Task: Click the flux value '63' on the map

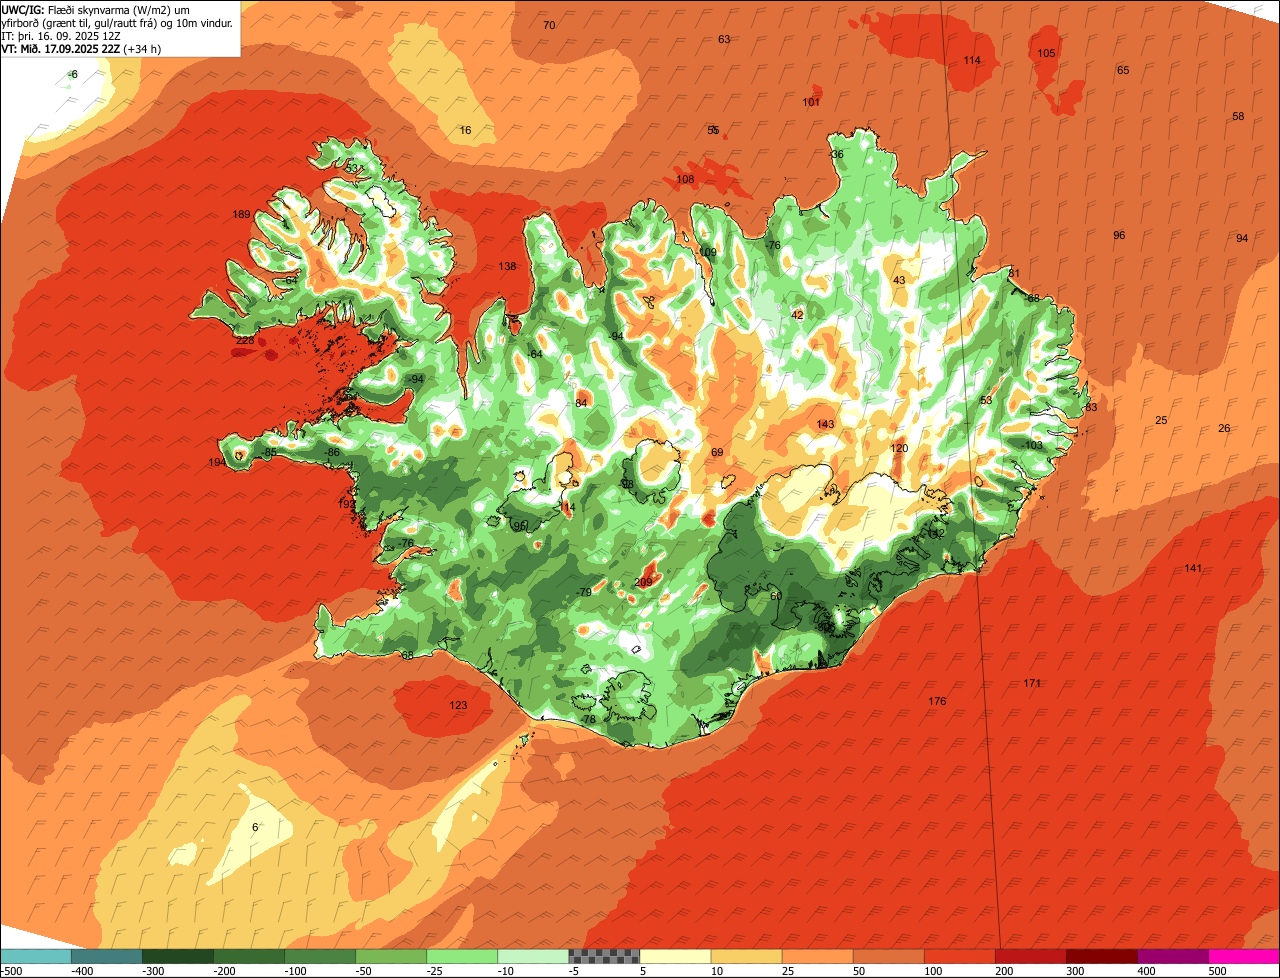Action: [724, 40]
